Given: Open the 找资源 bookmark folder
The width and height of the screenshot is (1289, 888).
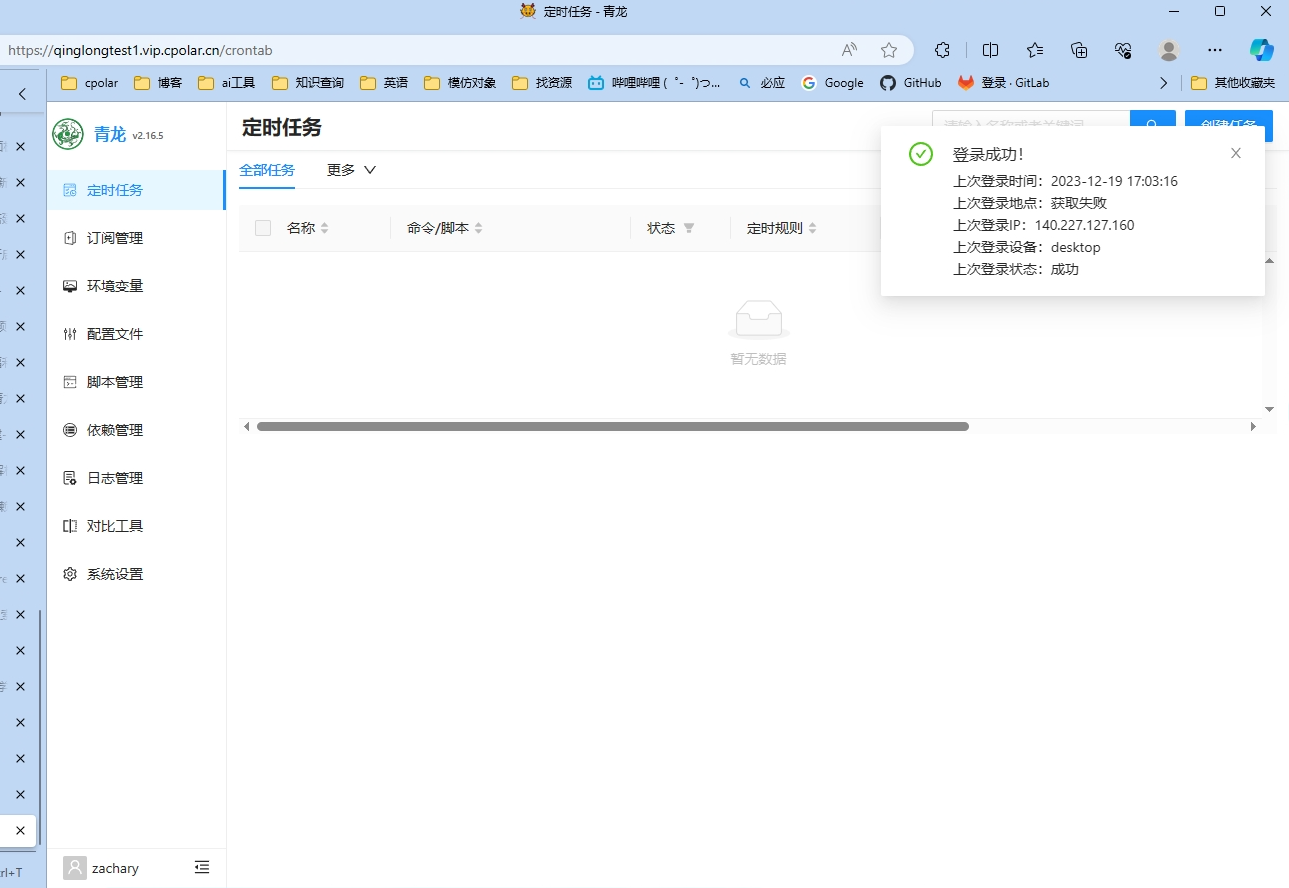Looking at the screenshot, I should [x=542, y=83].
